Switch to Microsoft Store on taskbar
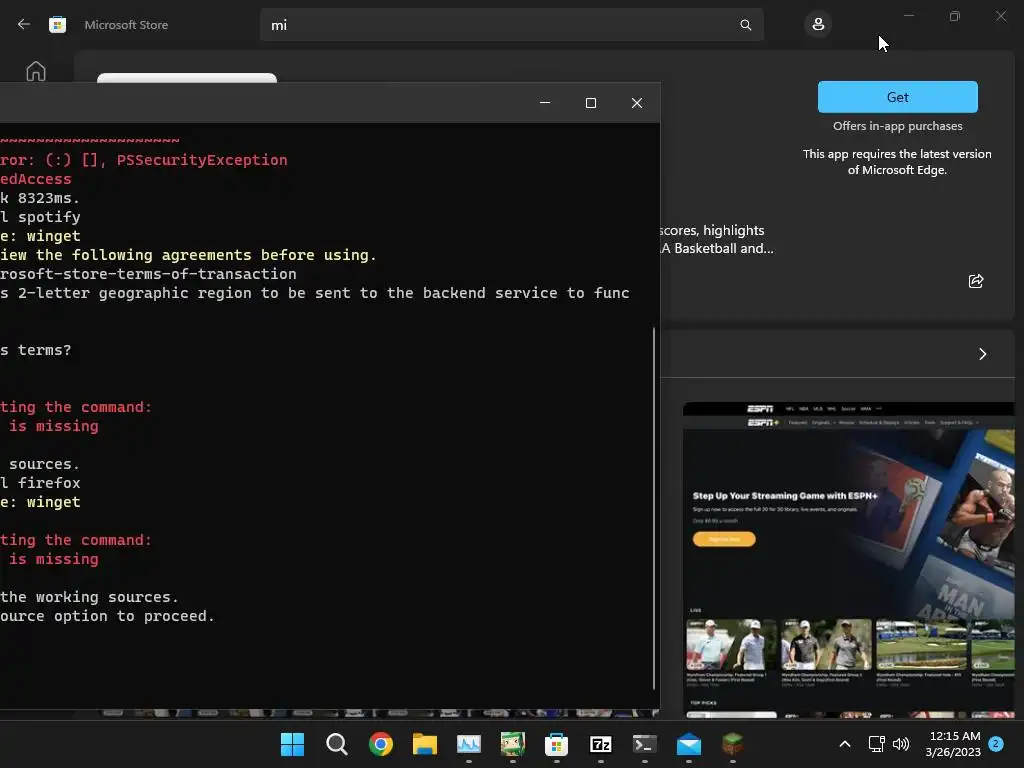 [556, 744]
